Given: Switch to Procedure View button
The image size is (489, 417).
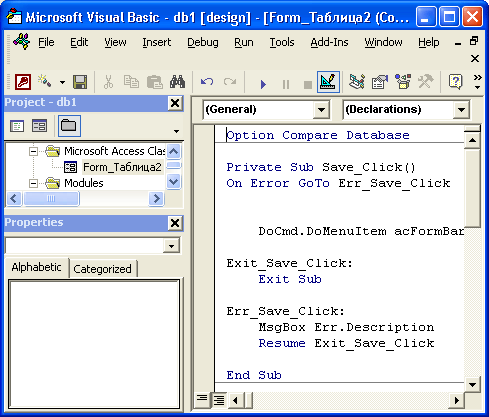Looking at the screenshot, I should click(202, 399).
